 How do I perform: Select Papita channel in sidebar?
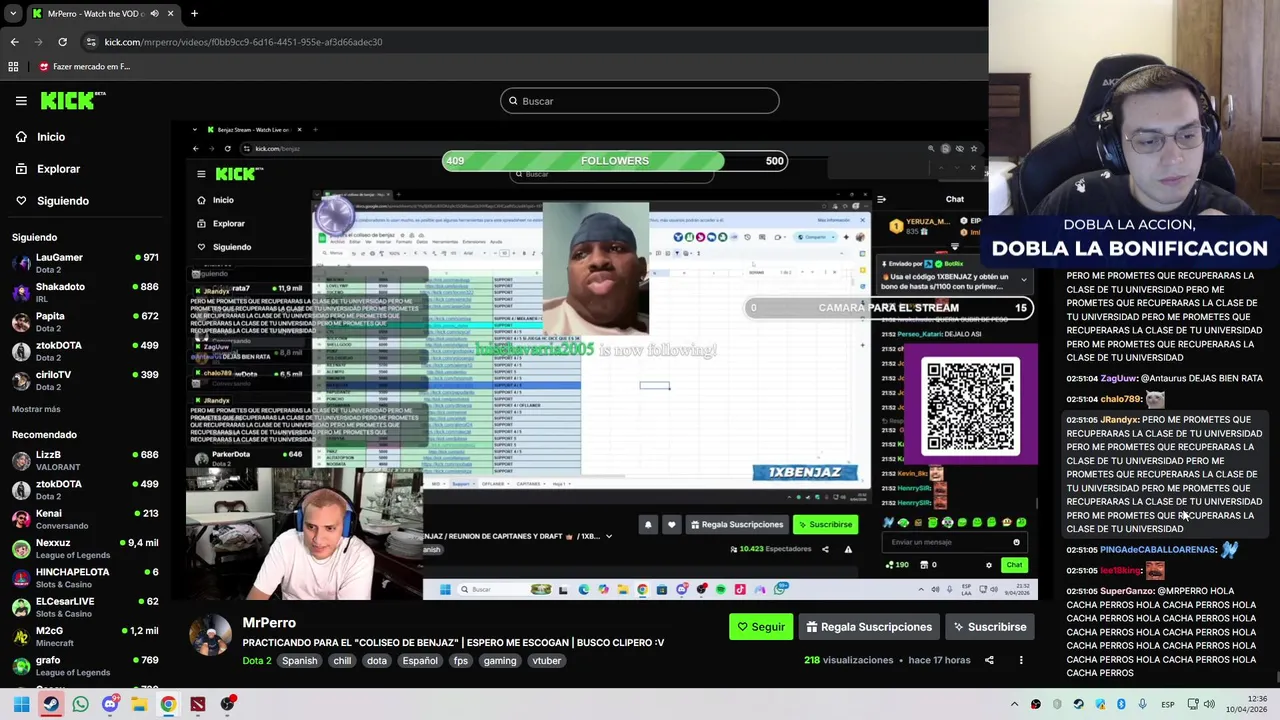(85, 322)
